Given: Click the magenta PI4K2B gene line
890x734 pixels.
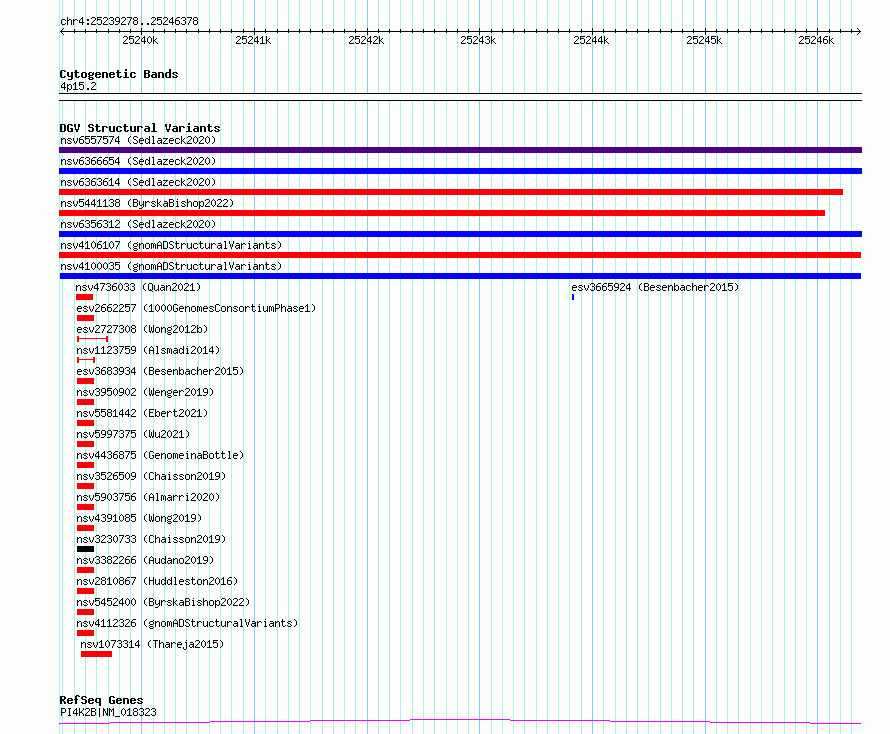Looking at the screenshot, I should [x=460, y=722].
